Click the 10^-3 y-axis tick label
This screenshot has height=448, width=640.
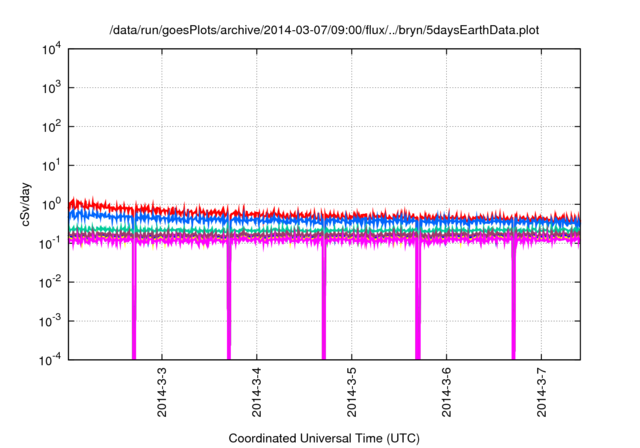click(x=51, y=321)
